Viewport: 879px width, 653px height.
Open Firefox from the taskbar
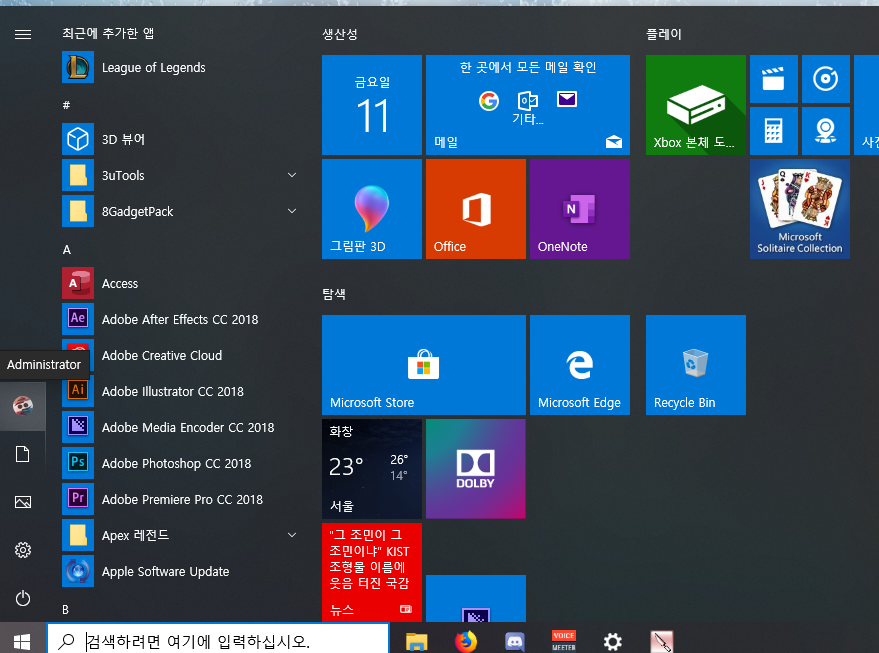coord(465,641)
